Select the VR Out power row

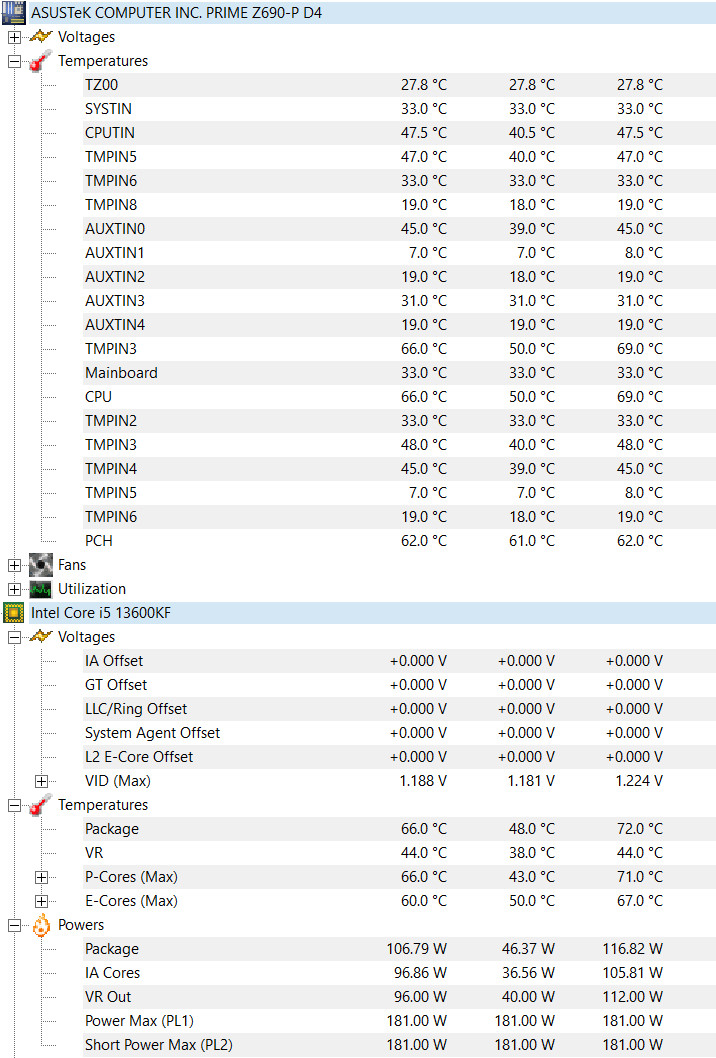[x=399, y=997]
